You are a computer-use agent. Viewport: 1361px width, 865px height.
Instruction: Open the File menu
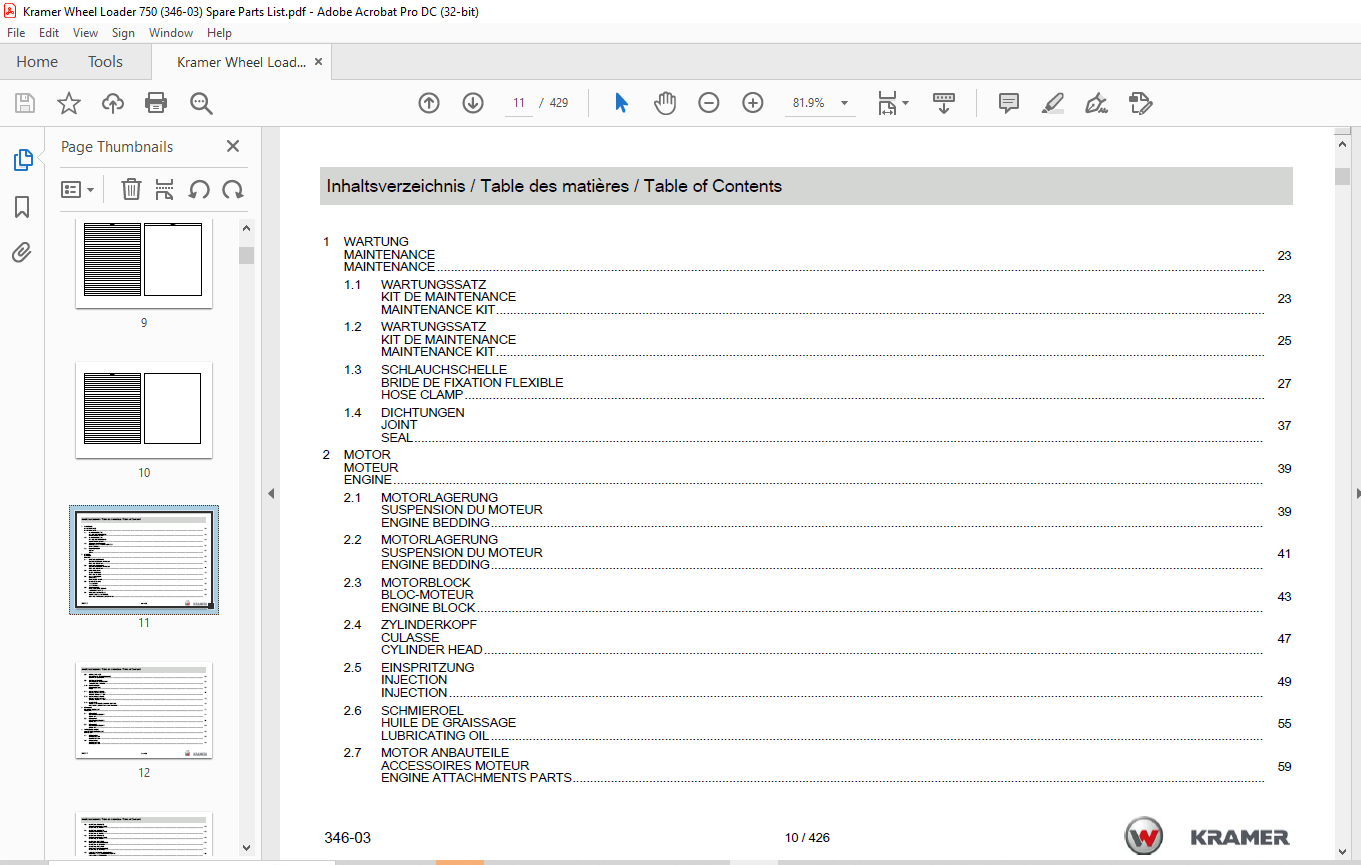coord(16,33)
